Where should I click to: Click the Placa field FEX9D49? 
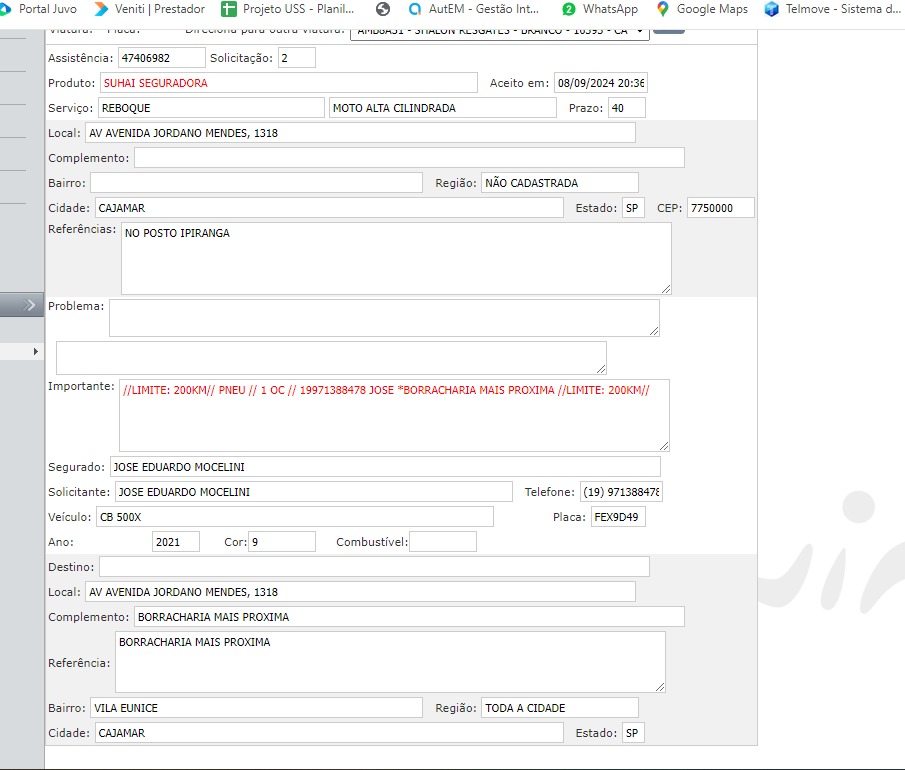(618, 517)
